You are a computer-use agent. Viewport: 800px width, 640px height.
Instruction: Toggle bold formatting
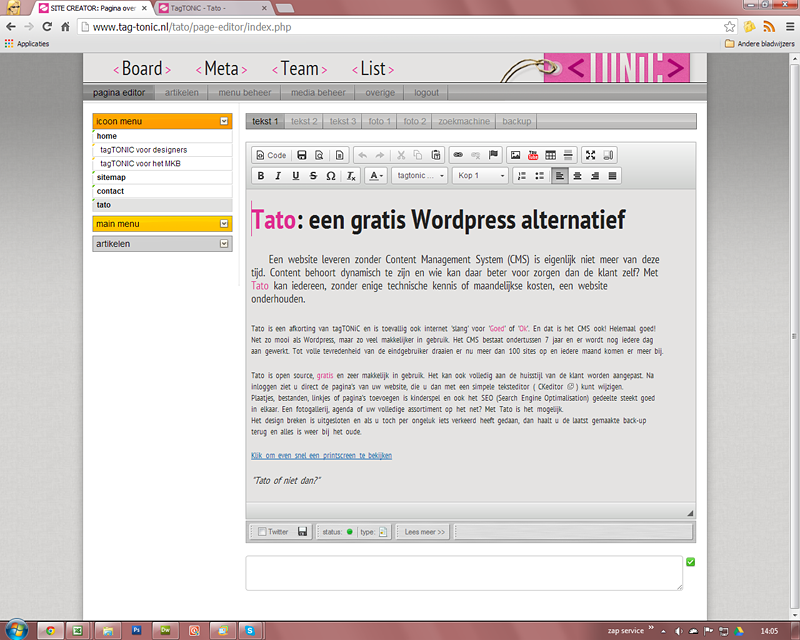click(x=261, y=176)
